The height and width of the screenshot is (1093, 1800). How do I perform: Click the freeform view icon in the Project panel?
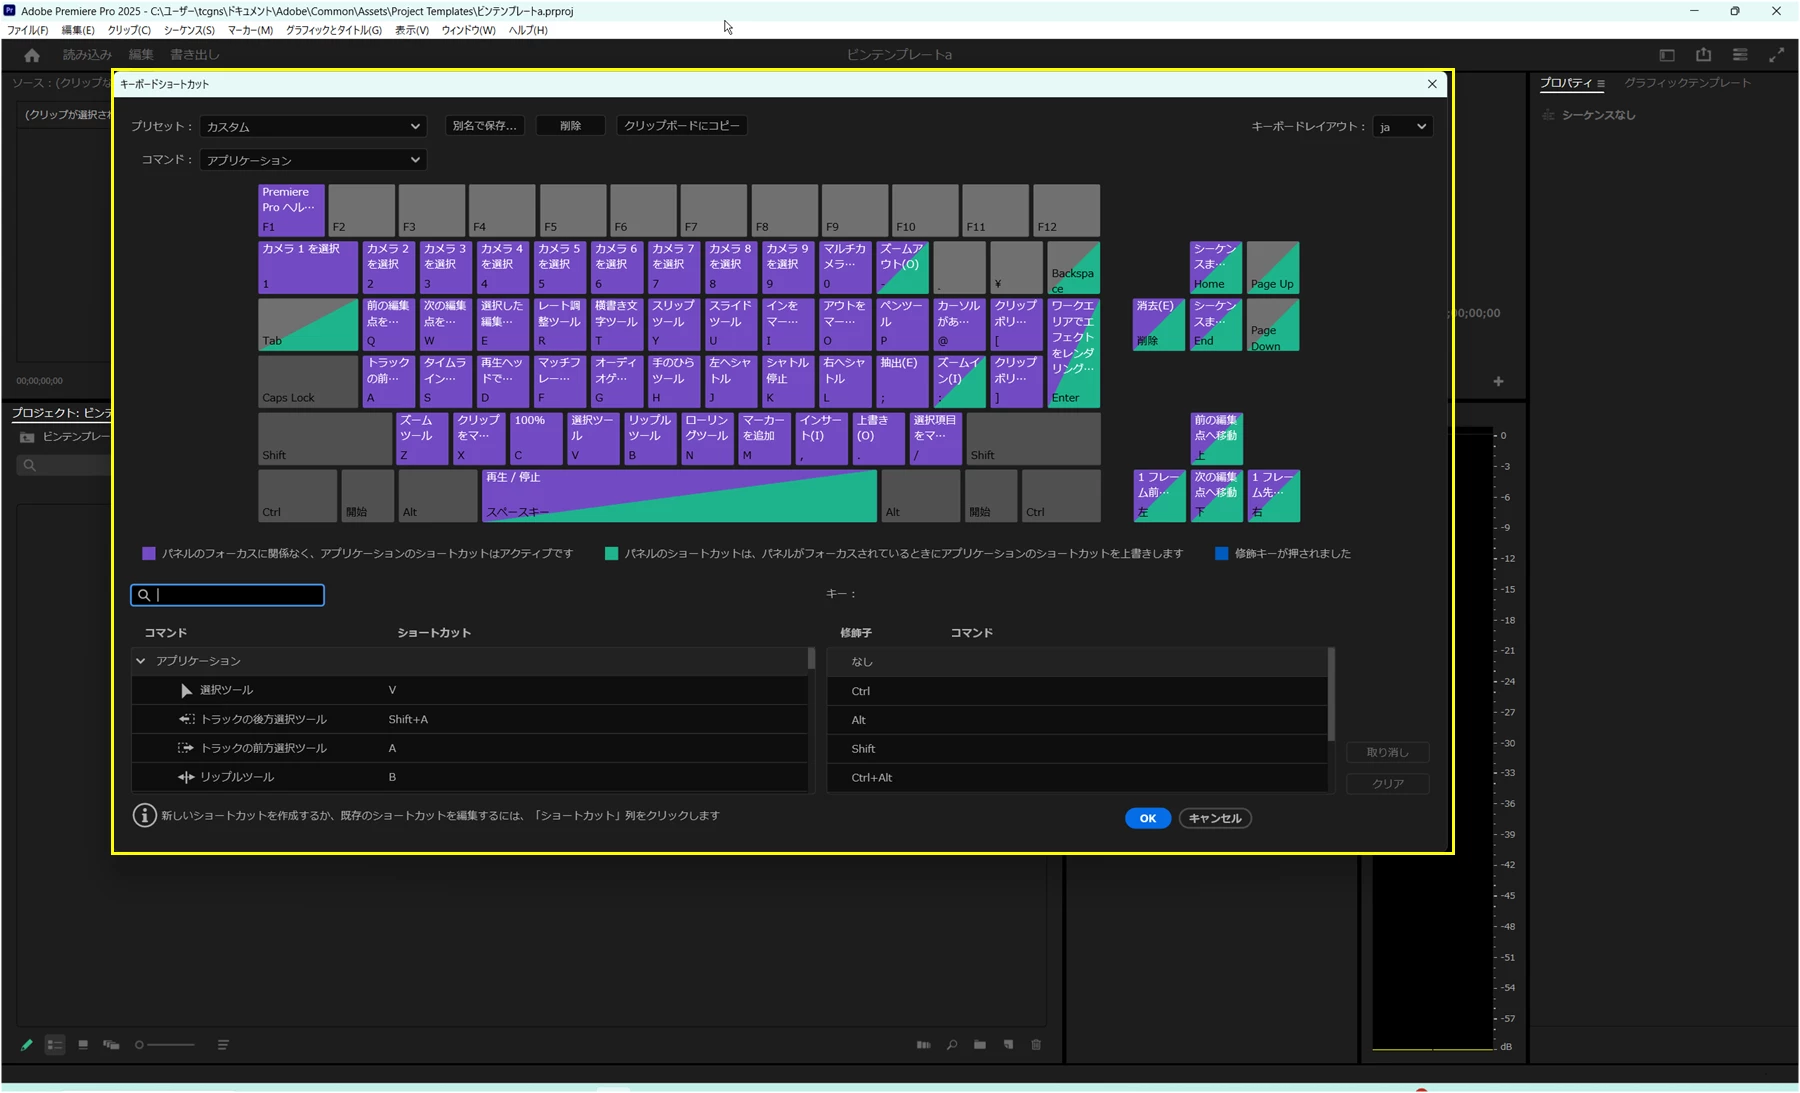tap(111, 1045)
